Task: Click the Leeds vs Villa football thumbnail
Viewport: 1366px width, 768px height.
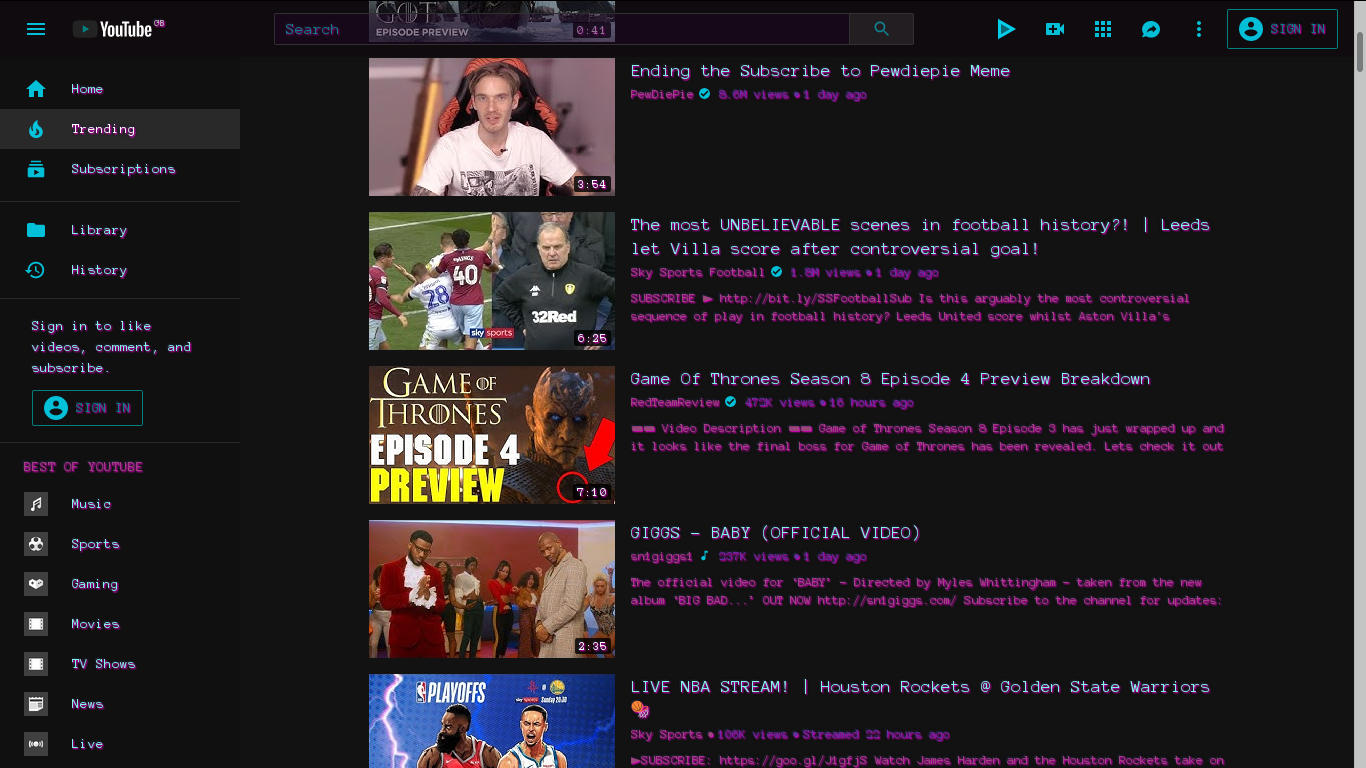Action: point(492,281)
